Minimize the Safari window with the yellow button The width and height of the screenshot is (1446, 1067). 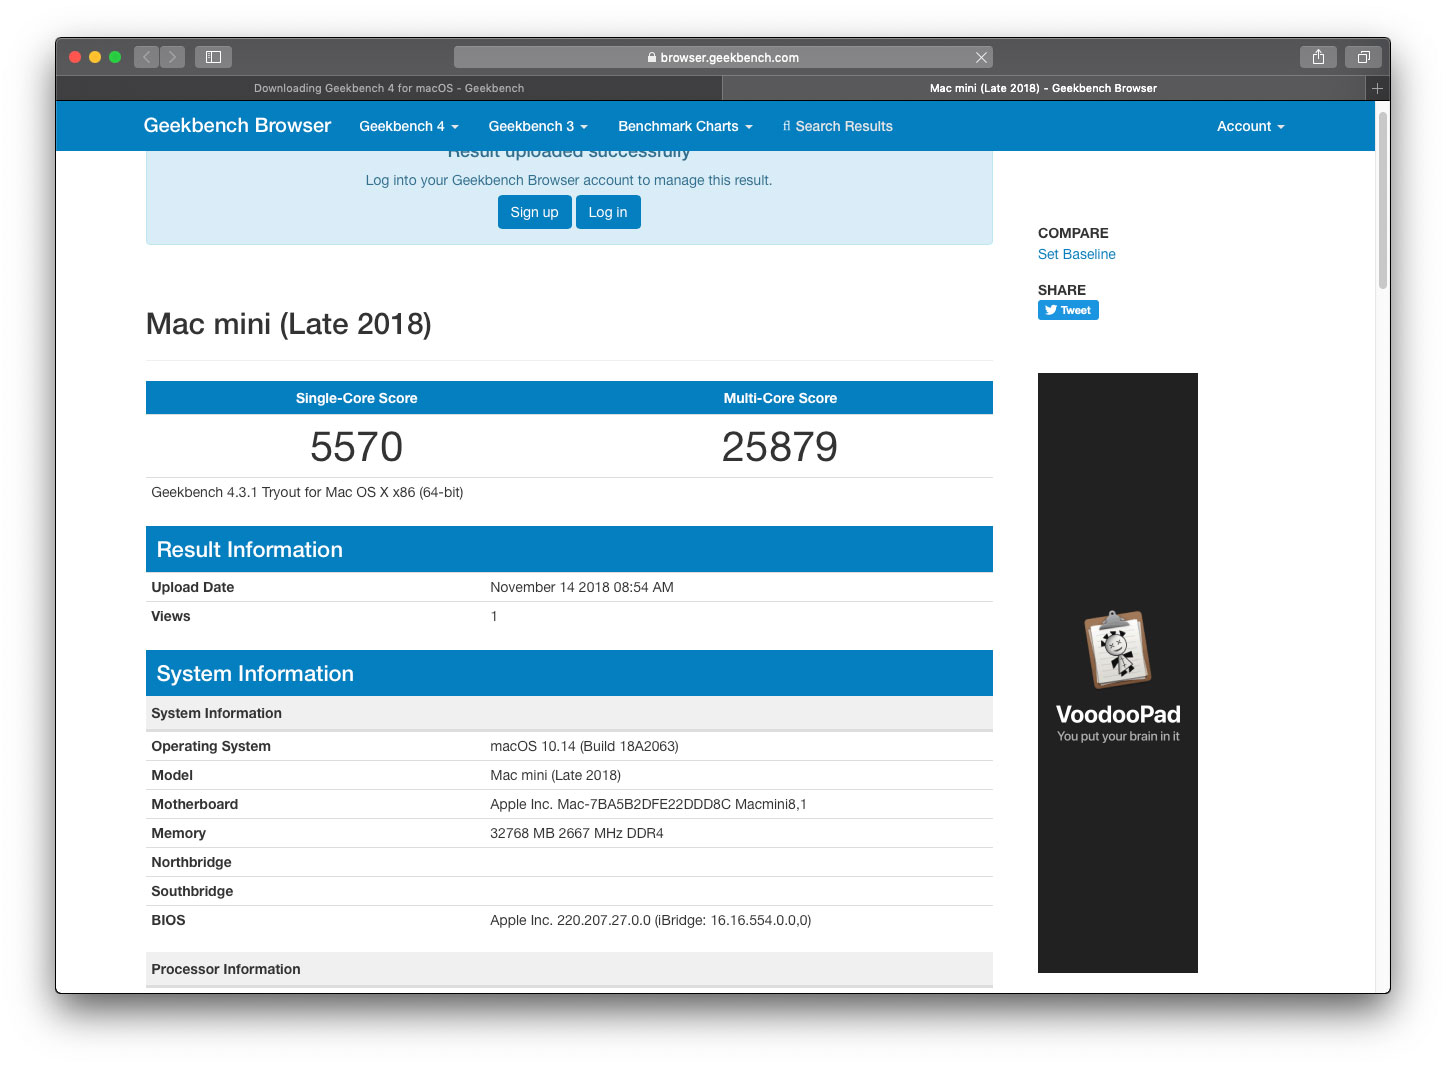pyautogui.click(x=95, y=57)
